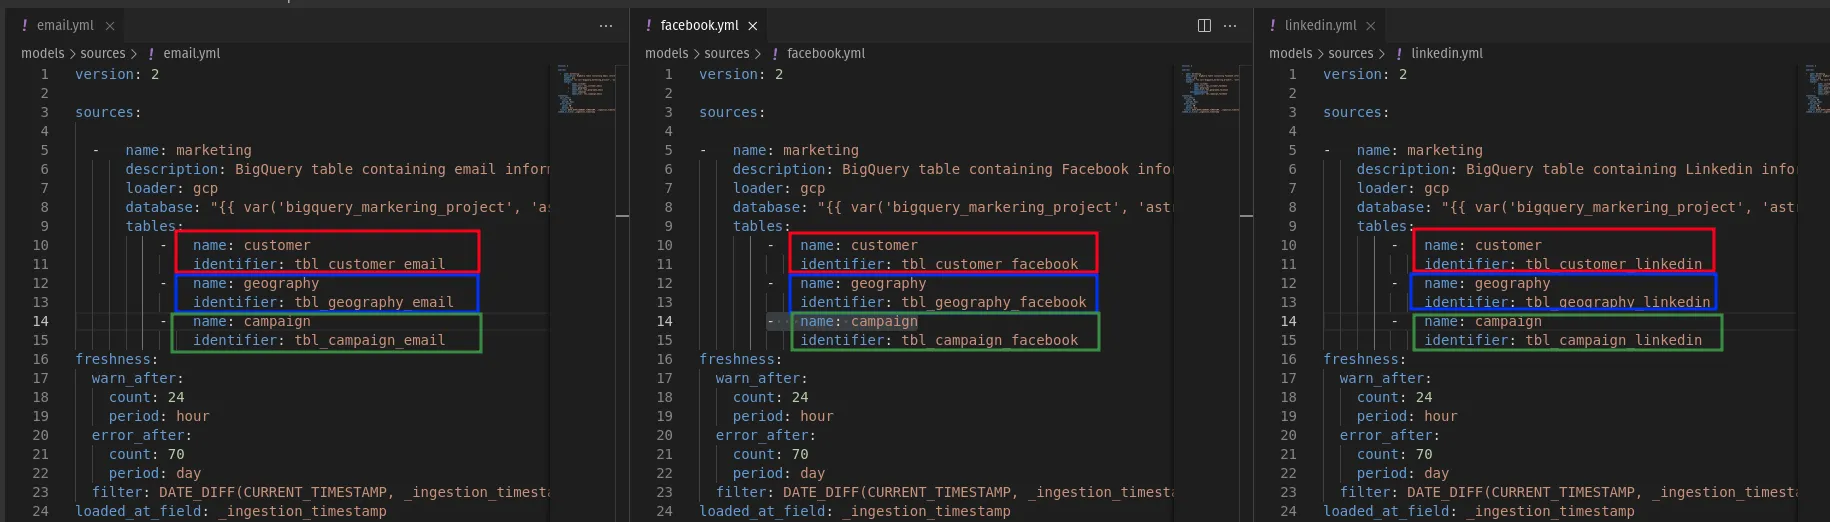Image resolution: width=1830 pixels, height=522 pixels.
Task: Click 'sources' breadcrumb in email.yml pane
Action: [x=103, y=54]
